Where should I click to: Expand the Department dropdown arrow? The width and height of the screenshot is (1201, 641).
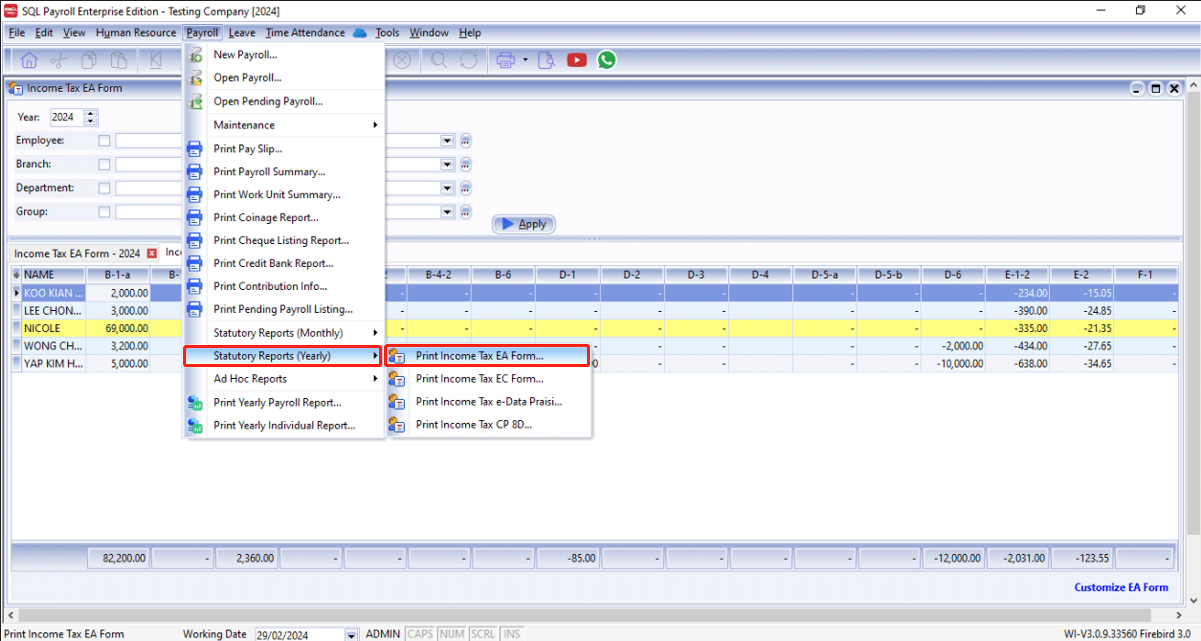tap(447, 188)
